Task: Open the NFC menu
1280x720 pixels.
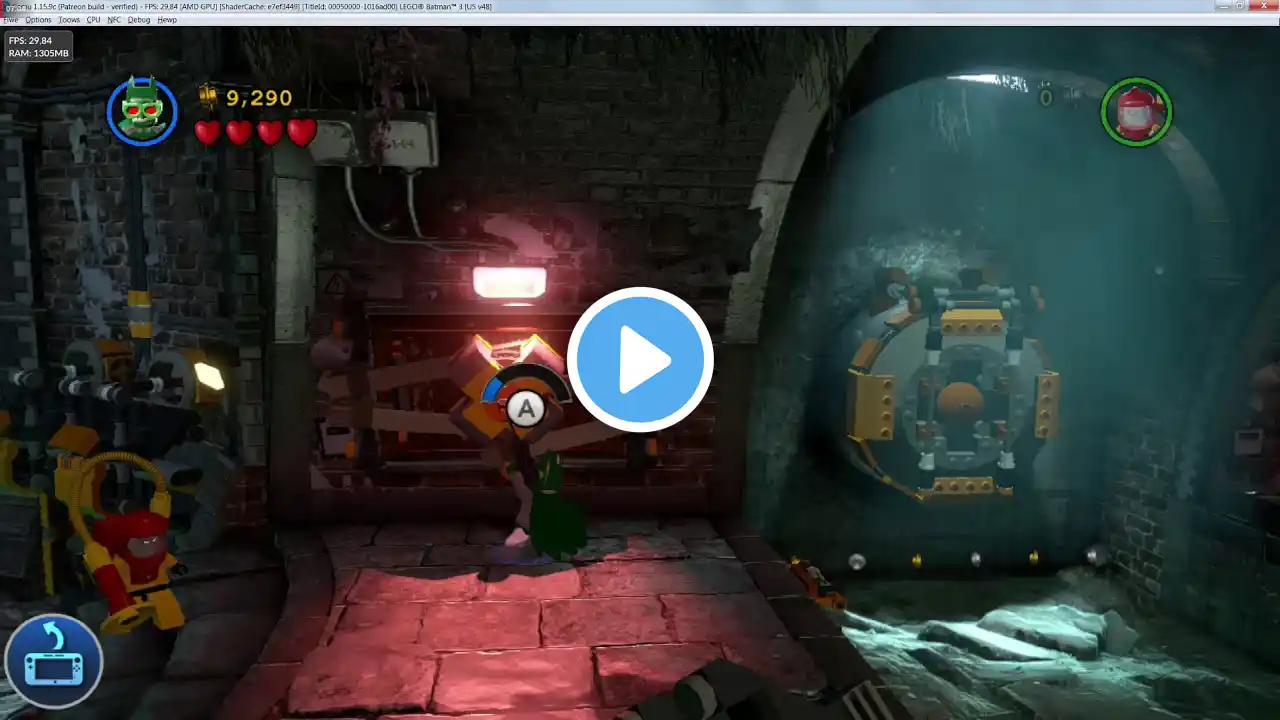Action: coord(114,20)
